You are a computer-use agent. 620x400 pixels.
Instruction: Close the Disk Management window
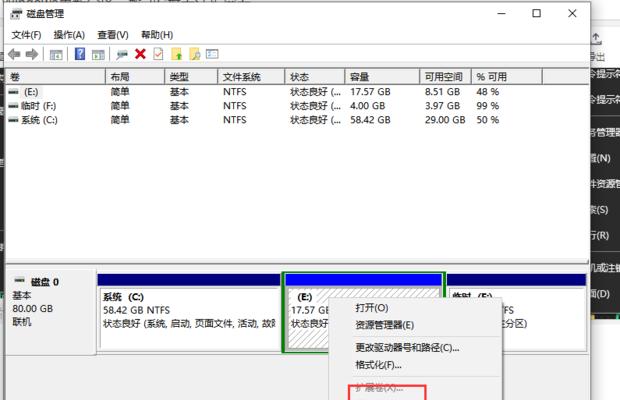[x=572, y=14]
